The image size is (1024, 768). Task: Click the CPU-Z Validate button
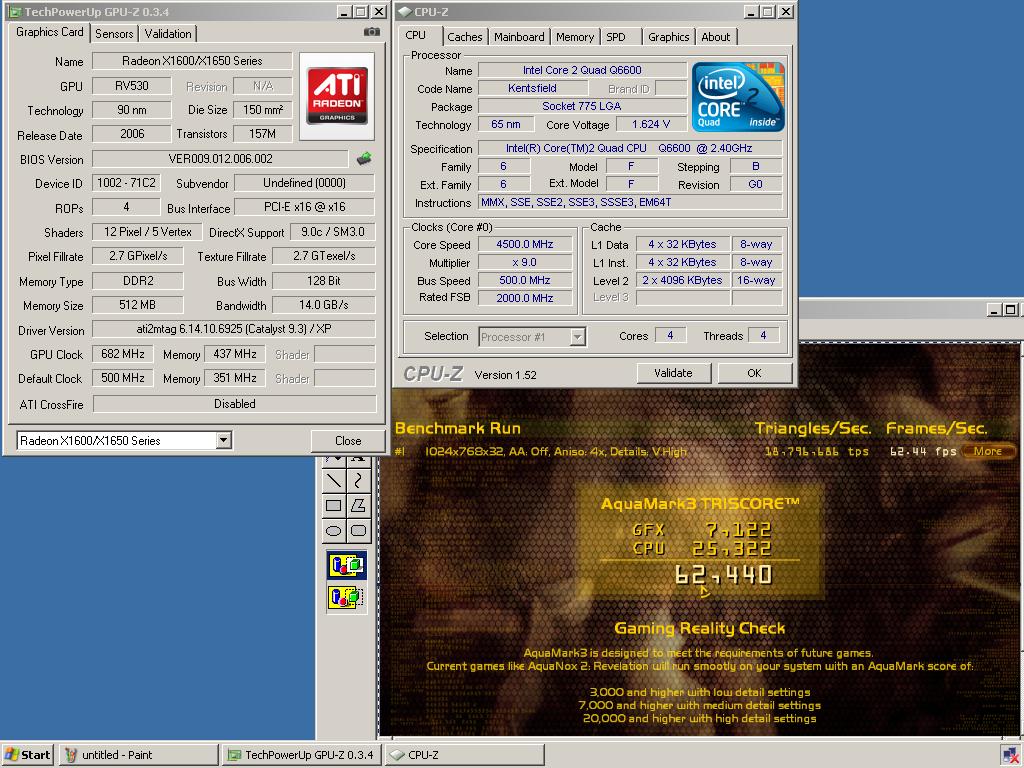point(673,373)
